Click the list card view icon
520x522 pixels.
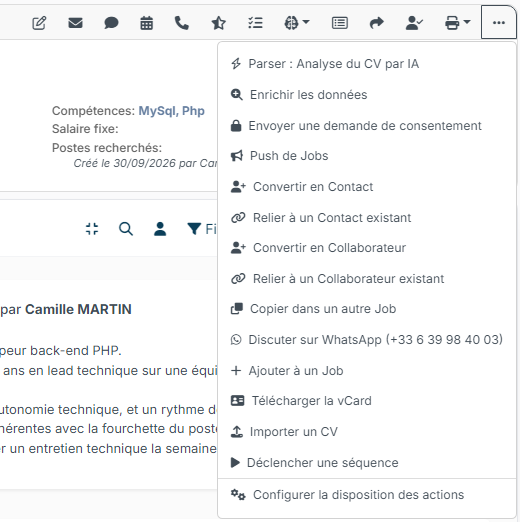click(340, 23)
